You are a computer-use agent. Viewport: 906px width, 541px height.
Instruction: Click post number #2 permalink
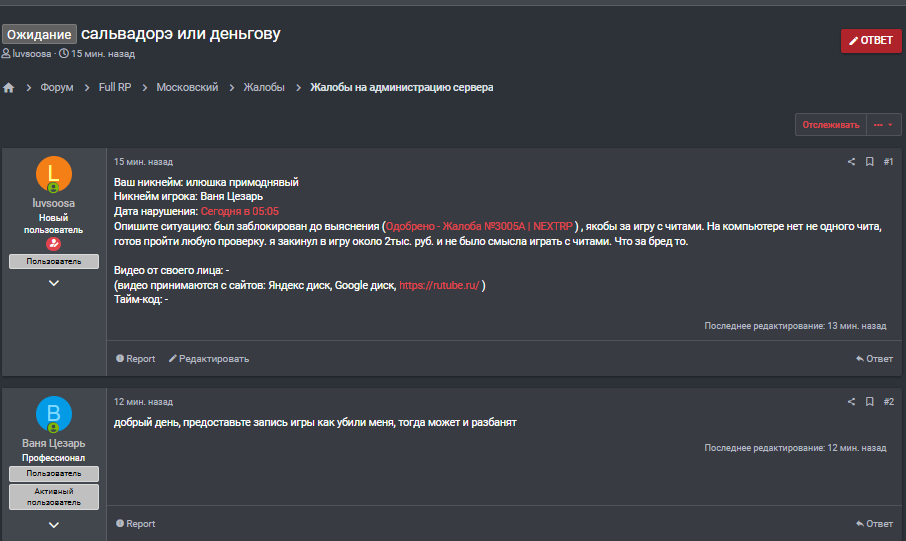coord(888,402)
